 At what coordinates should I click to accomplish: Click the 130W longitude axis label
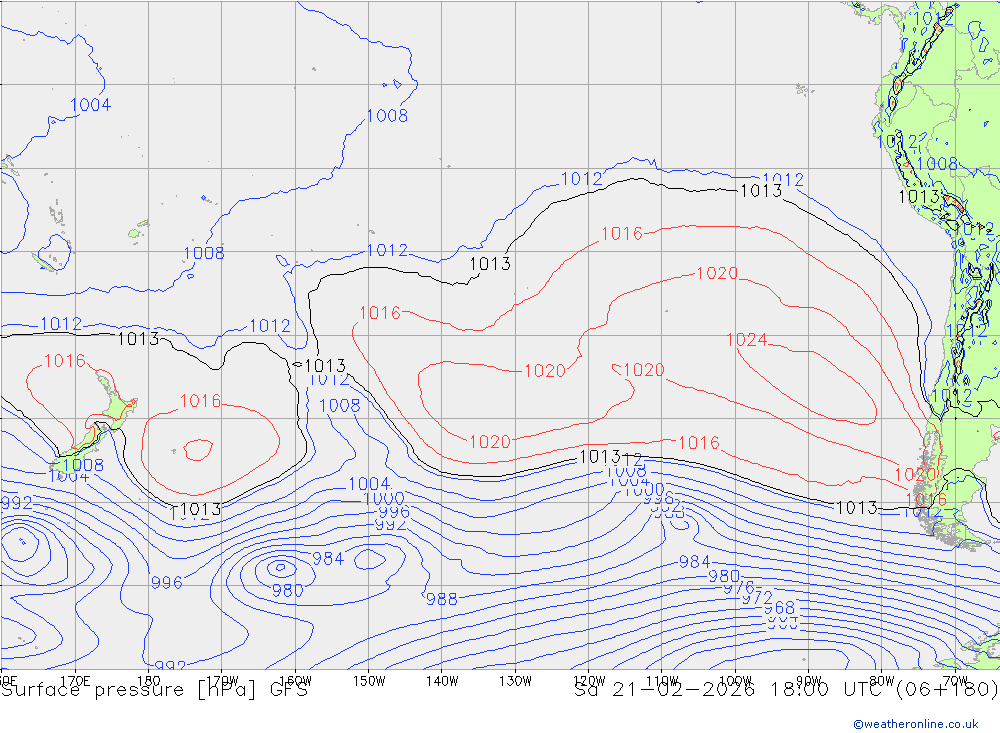tap(515, 681)
